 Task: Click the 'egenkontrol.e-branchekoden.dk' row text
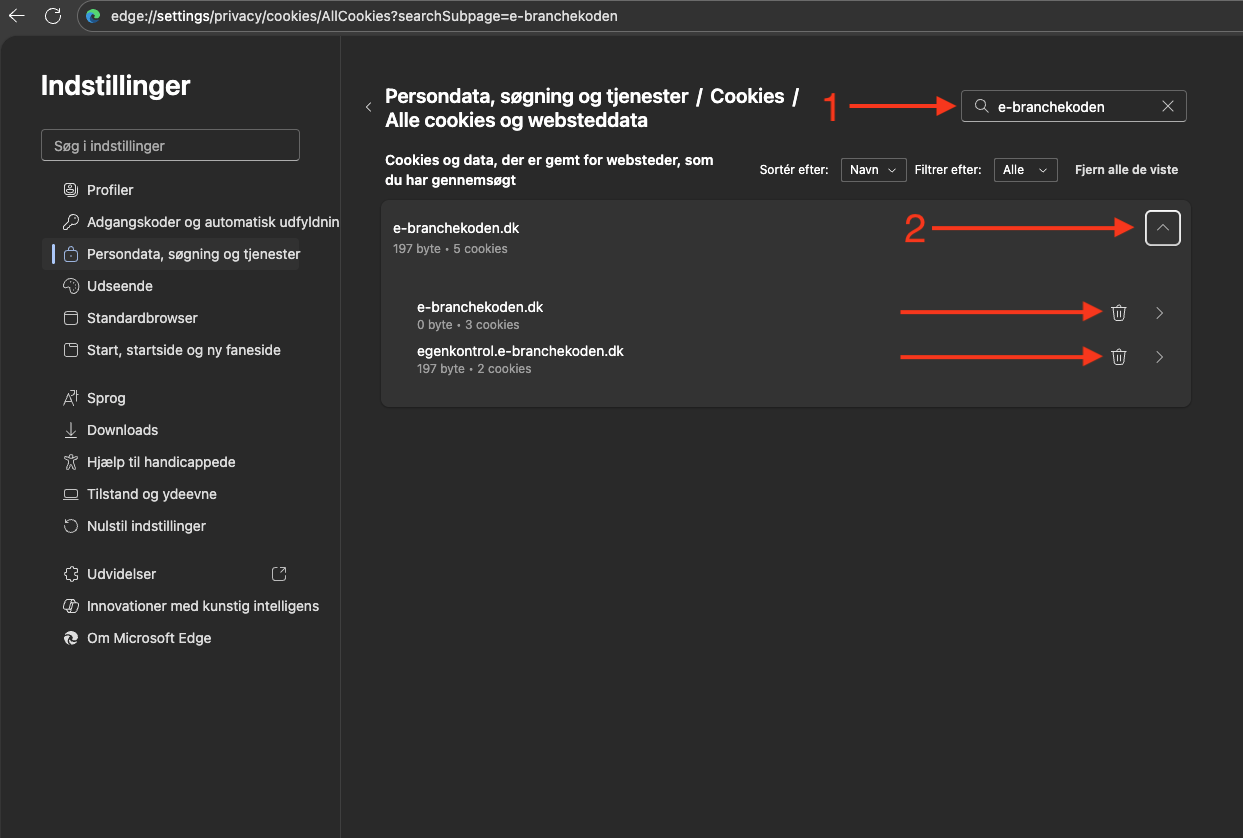(x=520, y=351)
